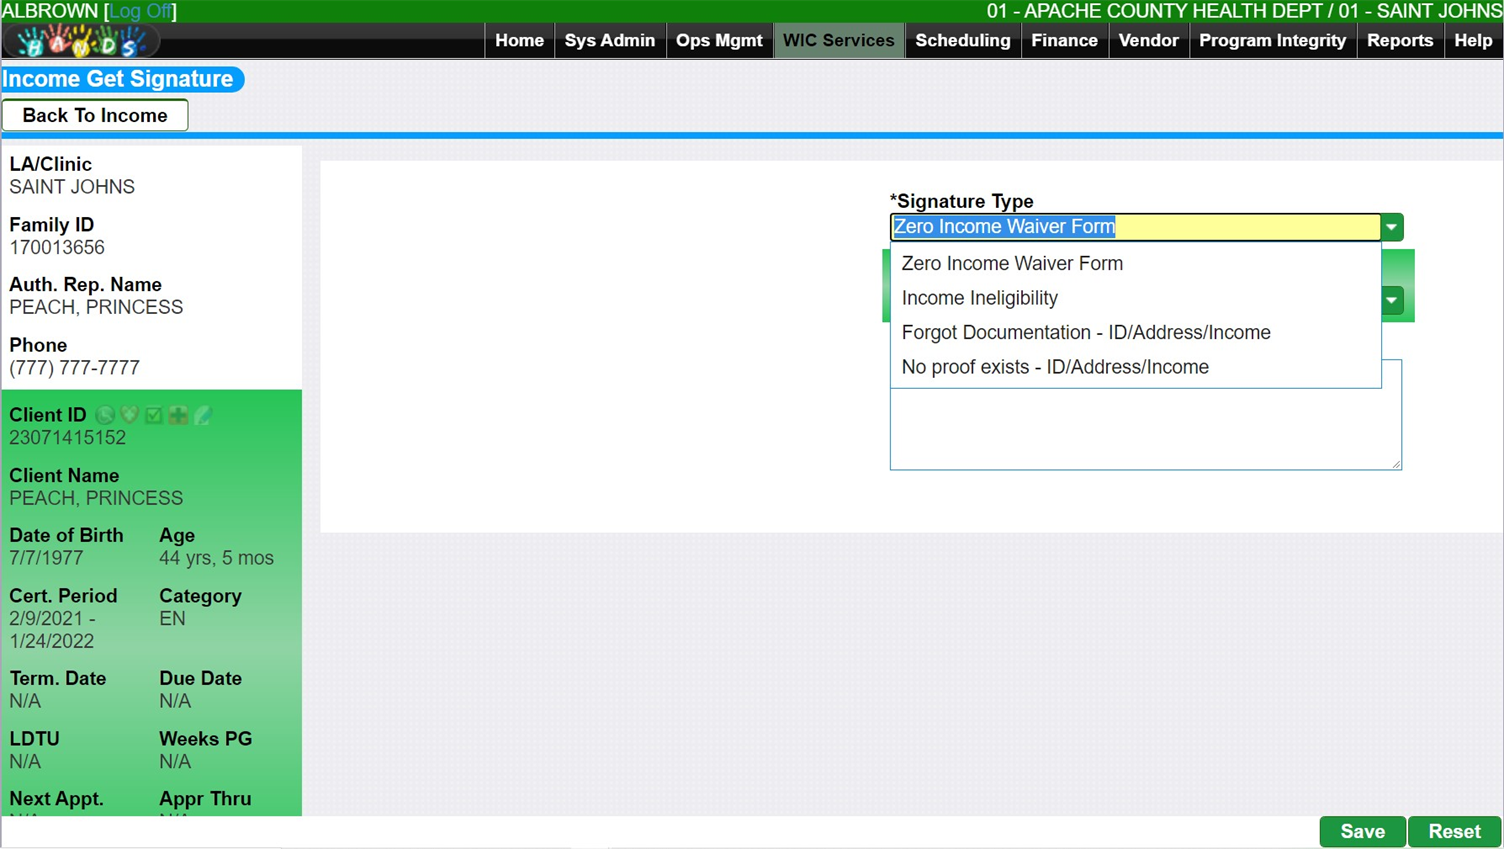
Task: Click the HANDS handprint logo
Action: point(81,41)
